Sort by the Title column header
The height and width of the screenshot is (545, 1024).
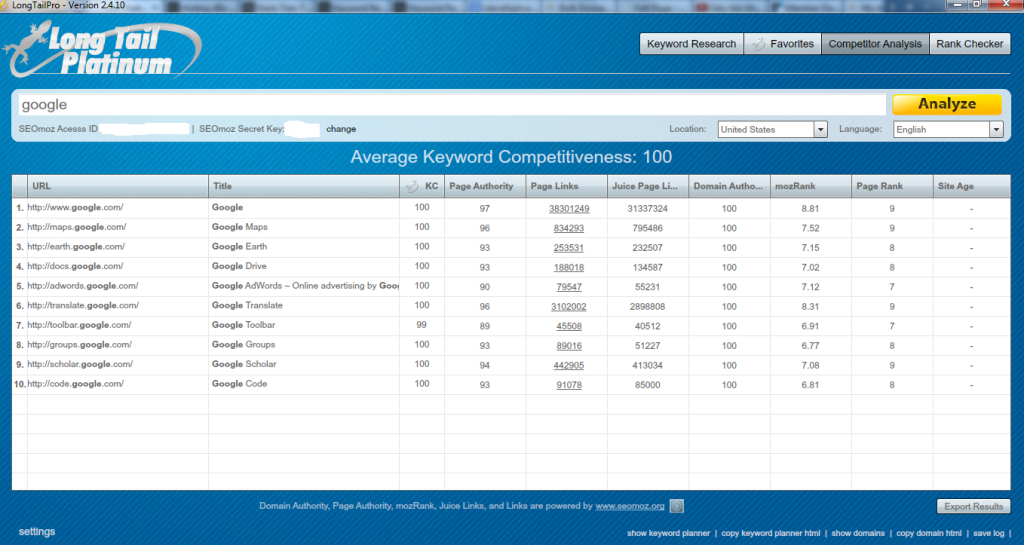point(304,186)
